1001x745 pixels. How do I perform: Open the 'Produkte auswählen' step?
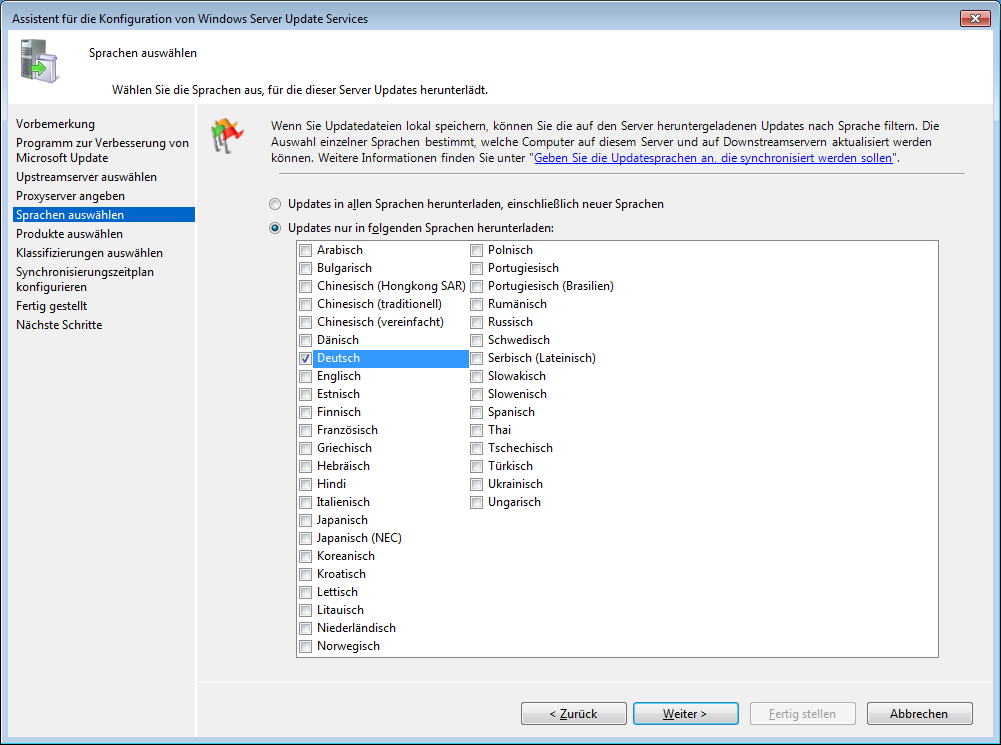pos(70,234)
